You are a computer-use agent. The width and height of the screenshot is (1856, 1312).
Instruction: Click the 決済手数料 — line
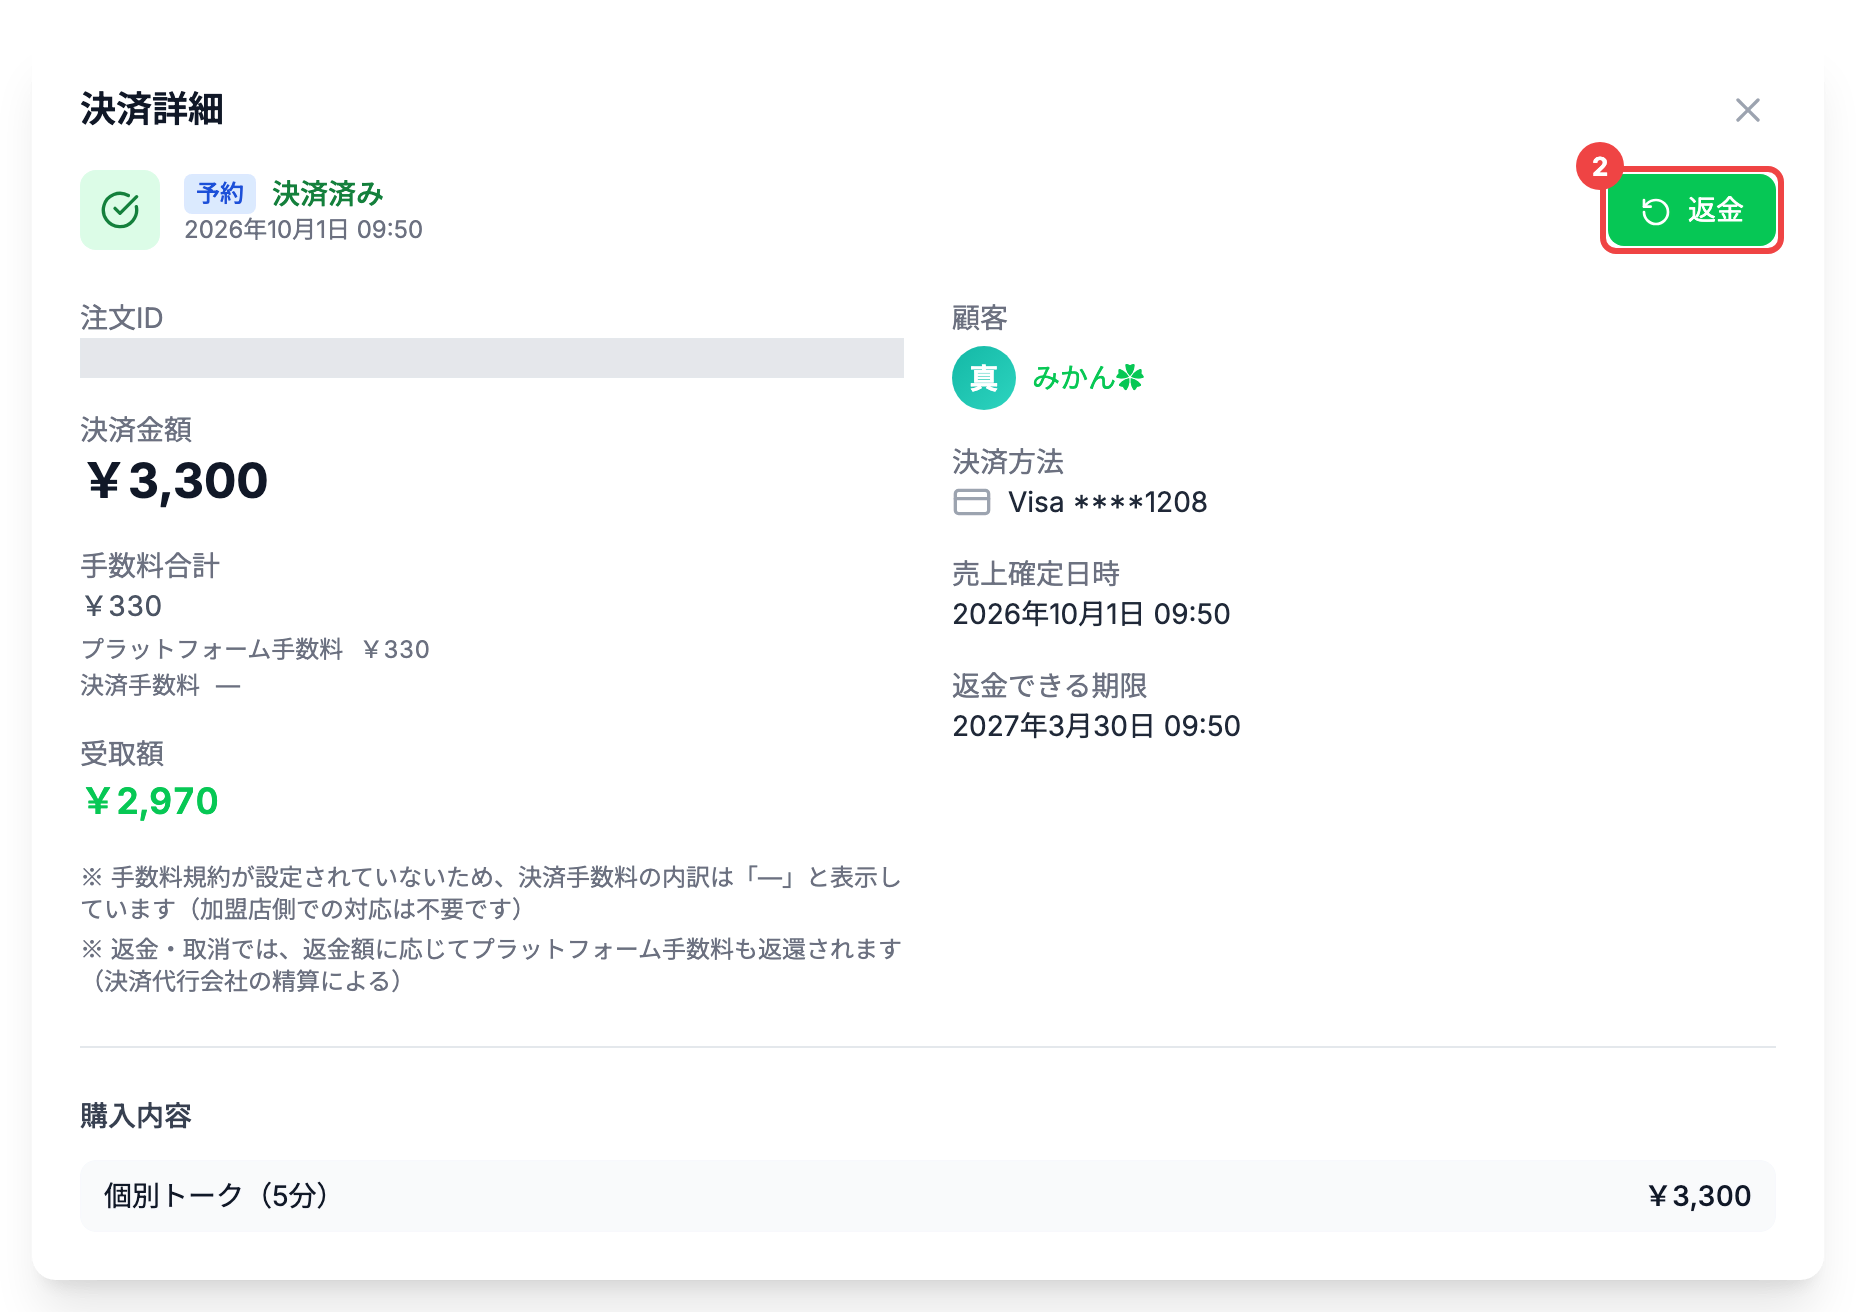coord(161,685)
